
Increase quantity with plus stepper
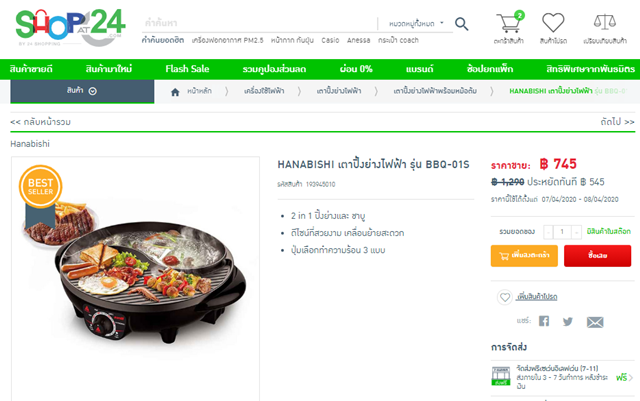coord(576,232)
